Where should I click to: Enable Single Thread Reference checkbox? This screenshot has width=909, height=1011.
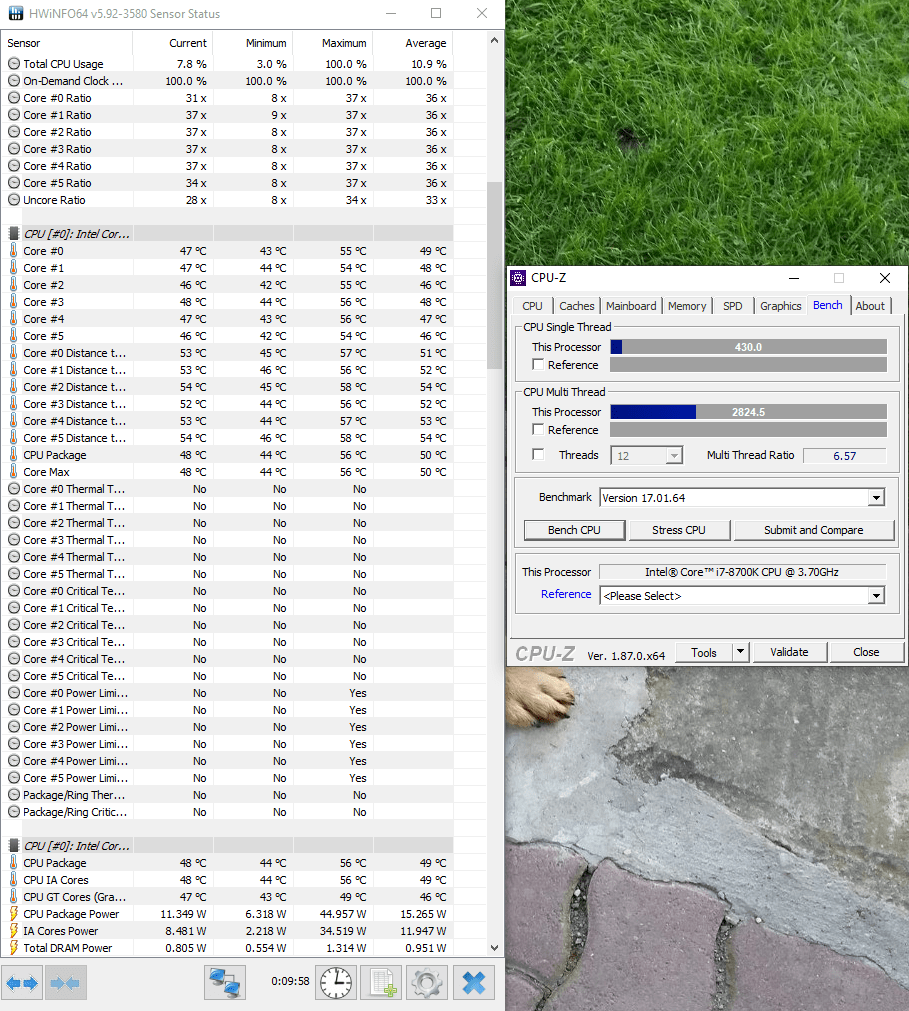click(x=538, y=364)
